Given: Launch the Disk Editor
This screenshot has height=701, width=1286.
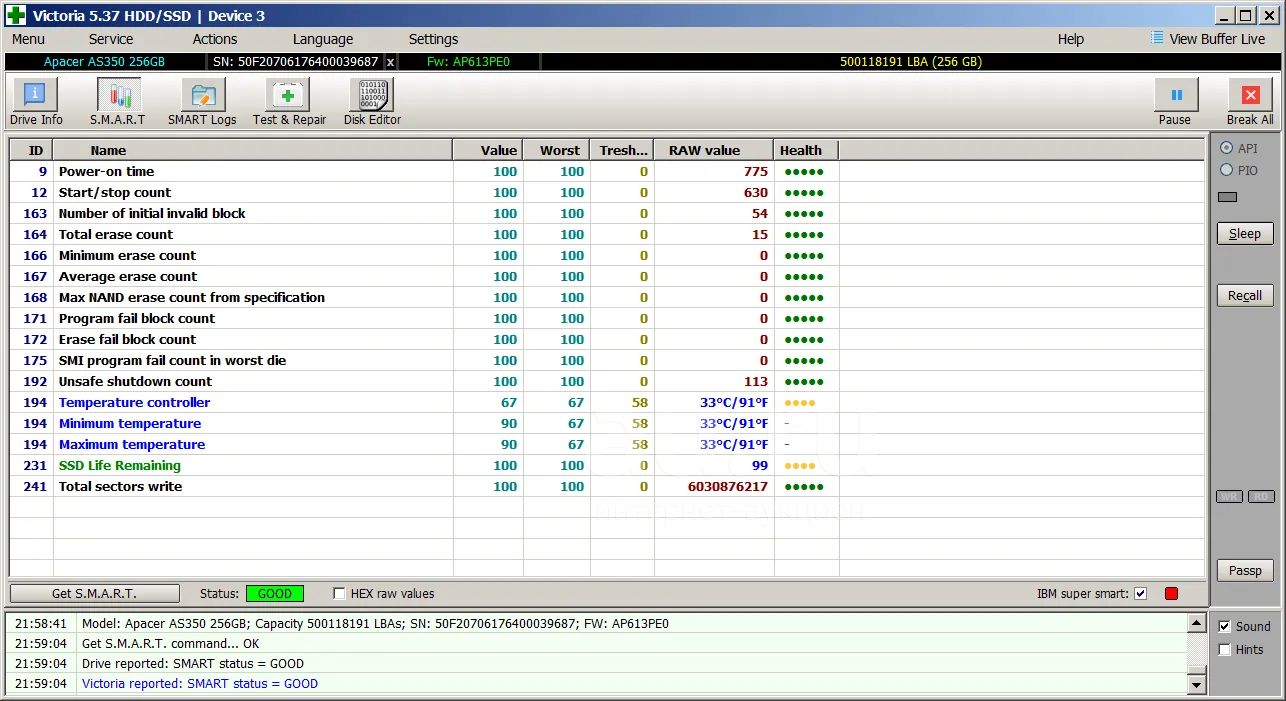Looking at the screenshot, I should 372,103.
